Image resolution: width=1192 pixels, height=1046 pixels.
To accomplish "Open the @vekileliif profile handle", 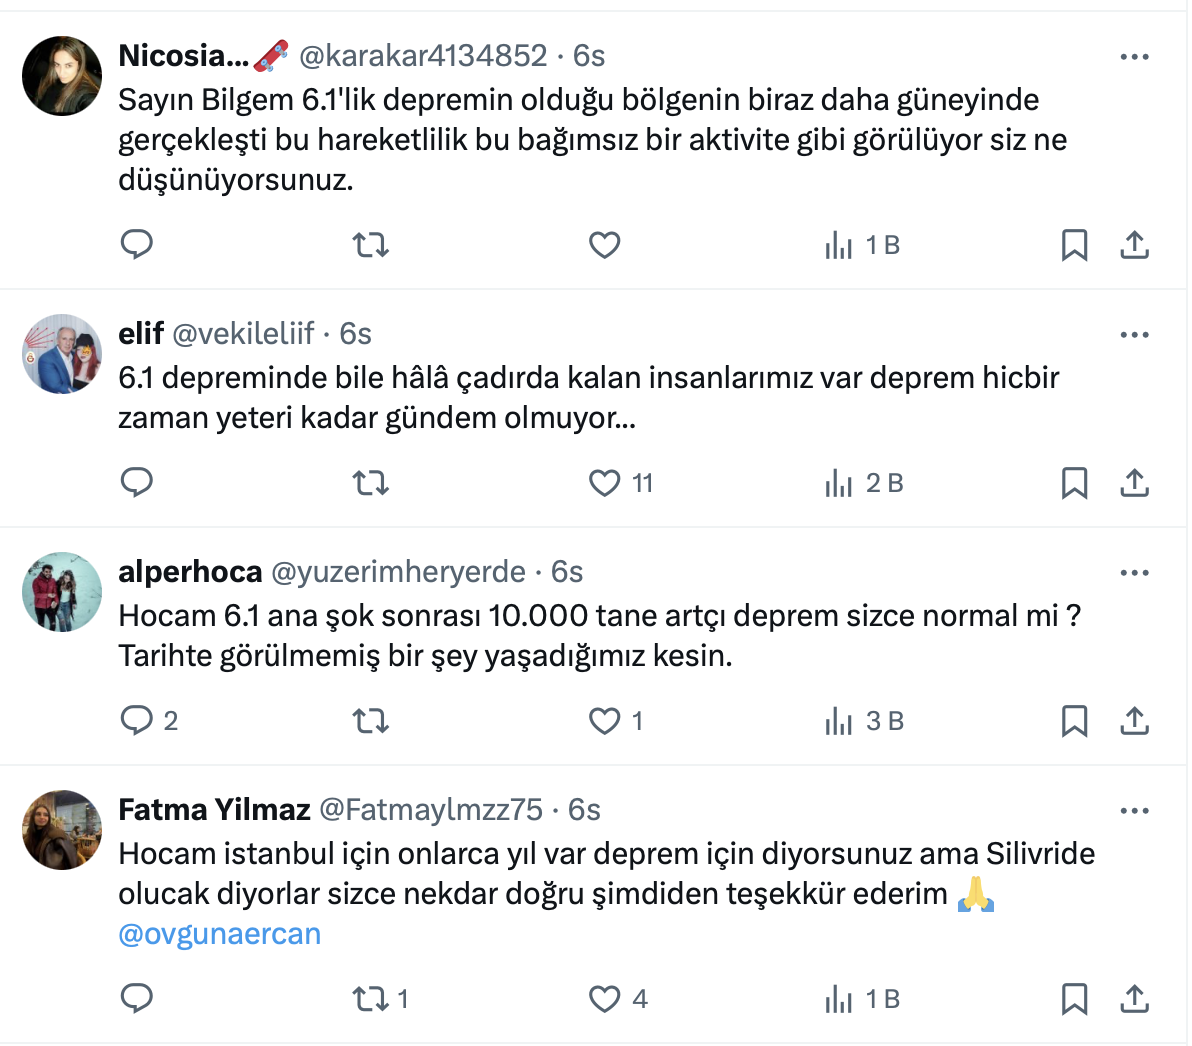I will pyautogui.click(x=244, y=333).
